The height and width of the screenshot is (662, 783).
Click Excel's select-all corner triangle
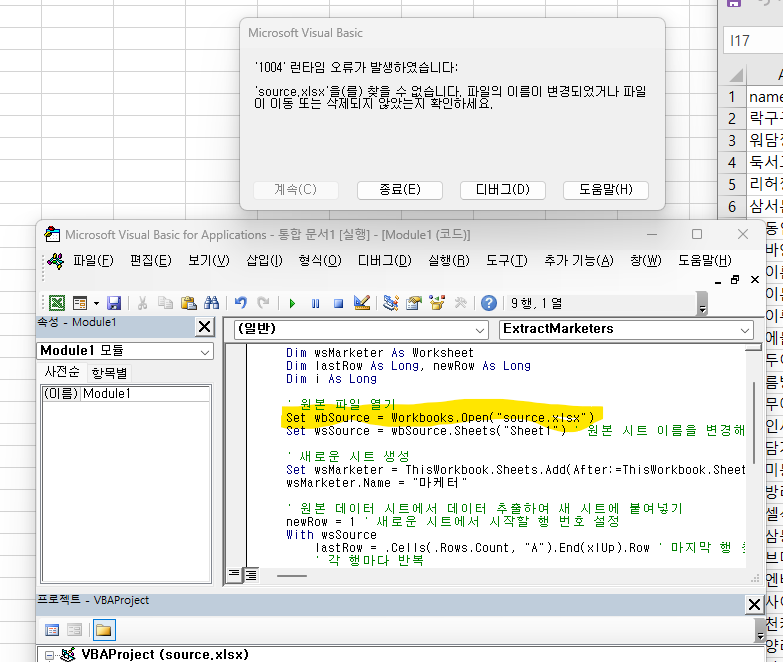coord(736,75)
